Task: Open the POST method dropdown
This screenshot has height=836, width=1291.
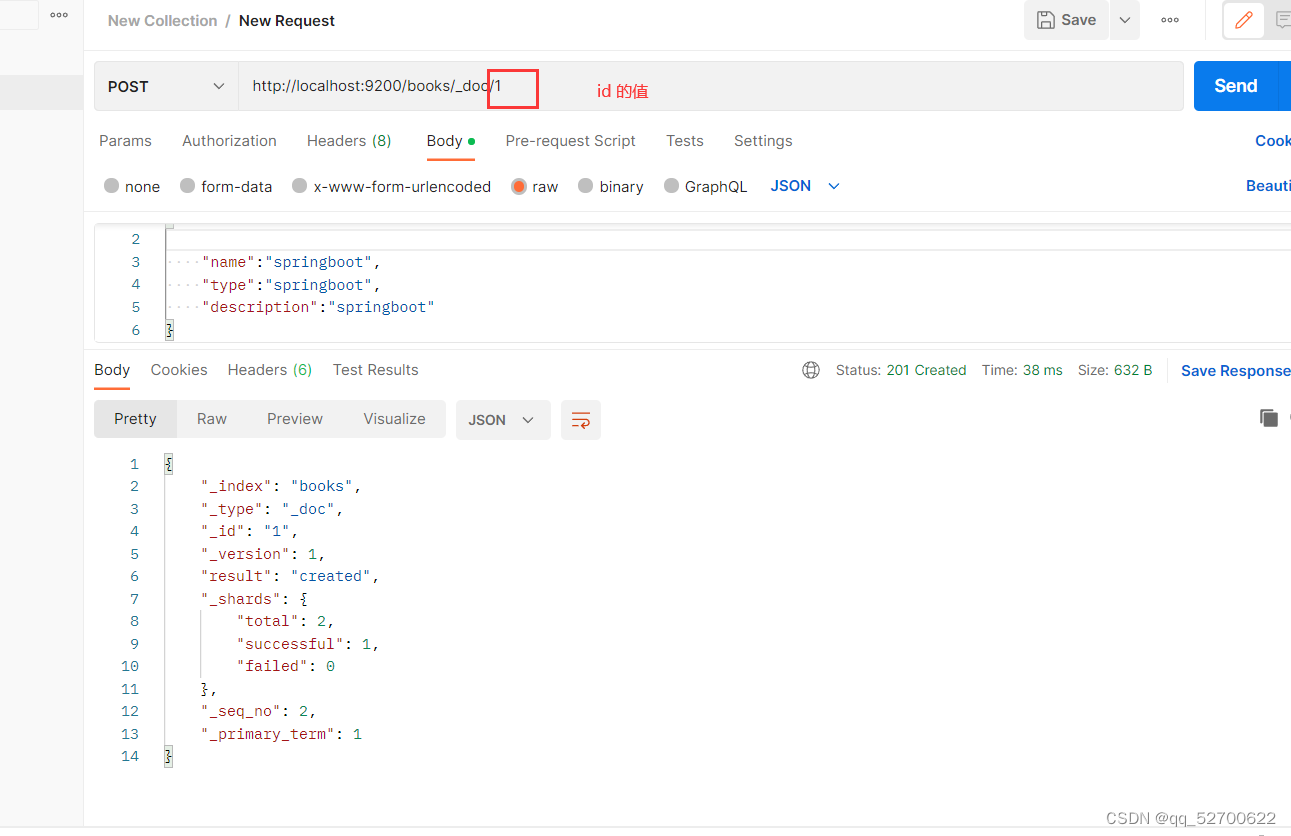Action: pos(166,86)
